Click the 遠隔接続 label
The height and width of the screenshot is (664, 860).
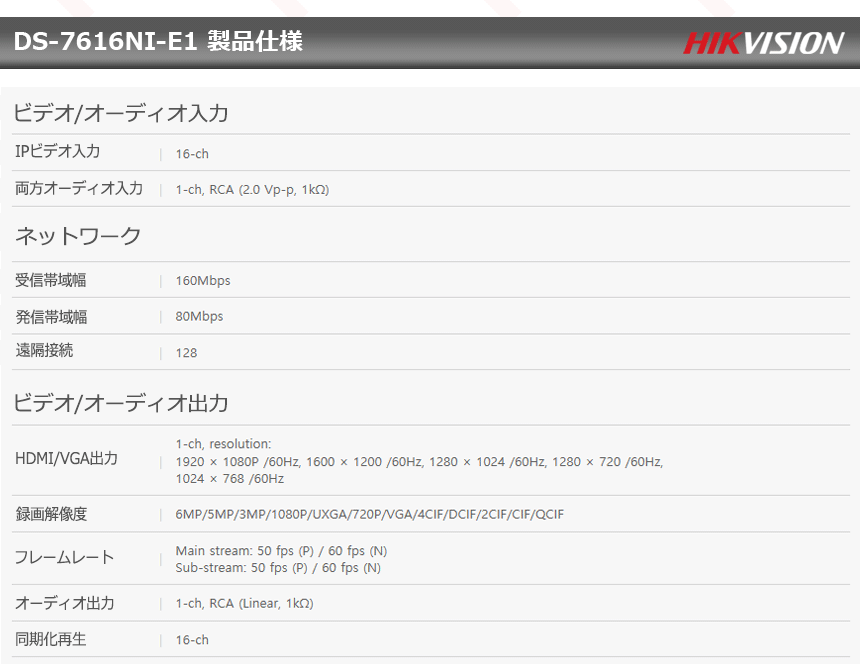[x=44, y=351]
